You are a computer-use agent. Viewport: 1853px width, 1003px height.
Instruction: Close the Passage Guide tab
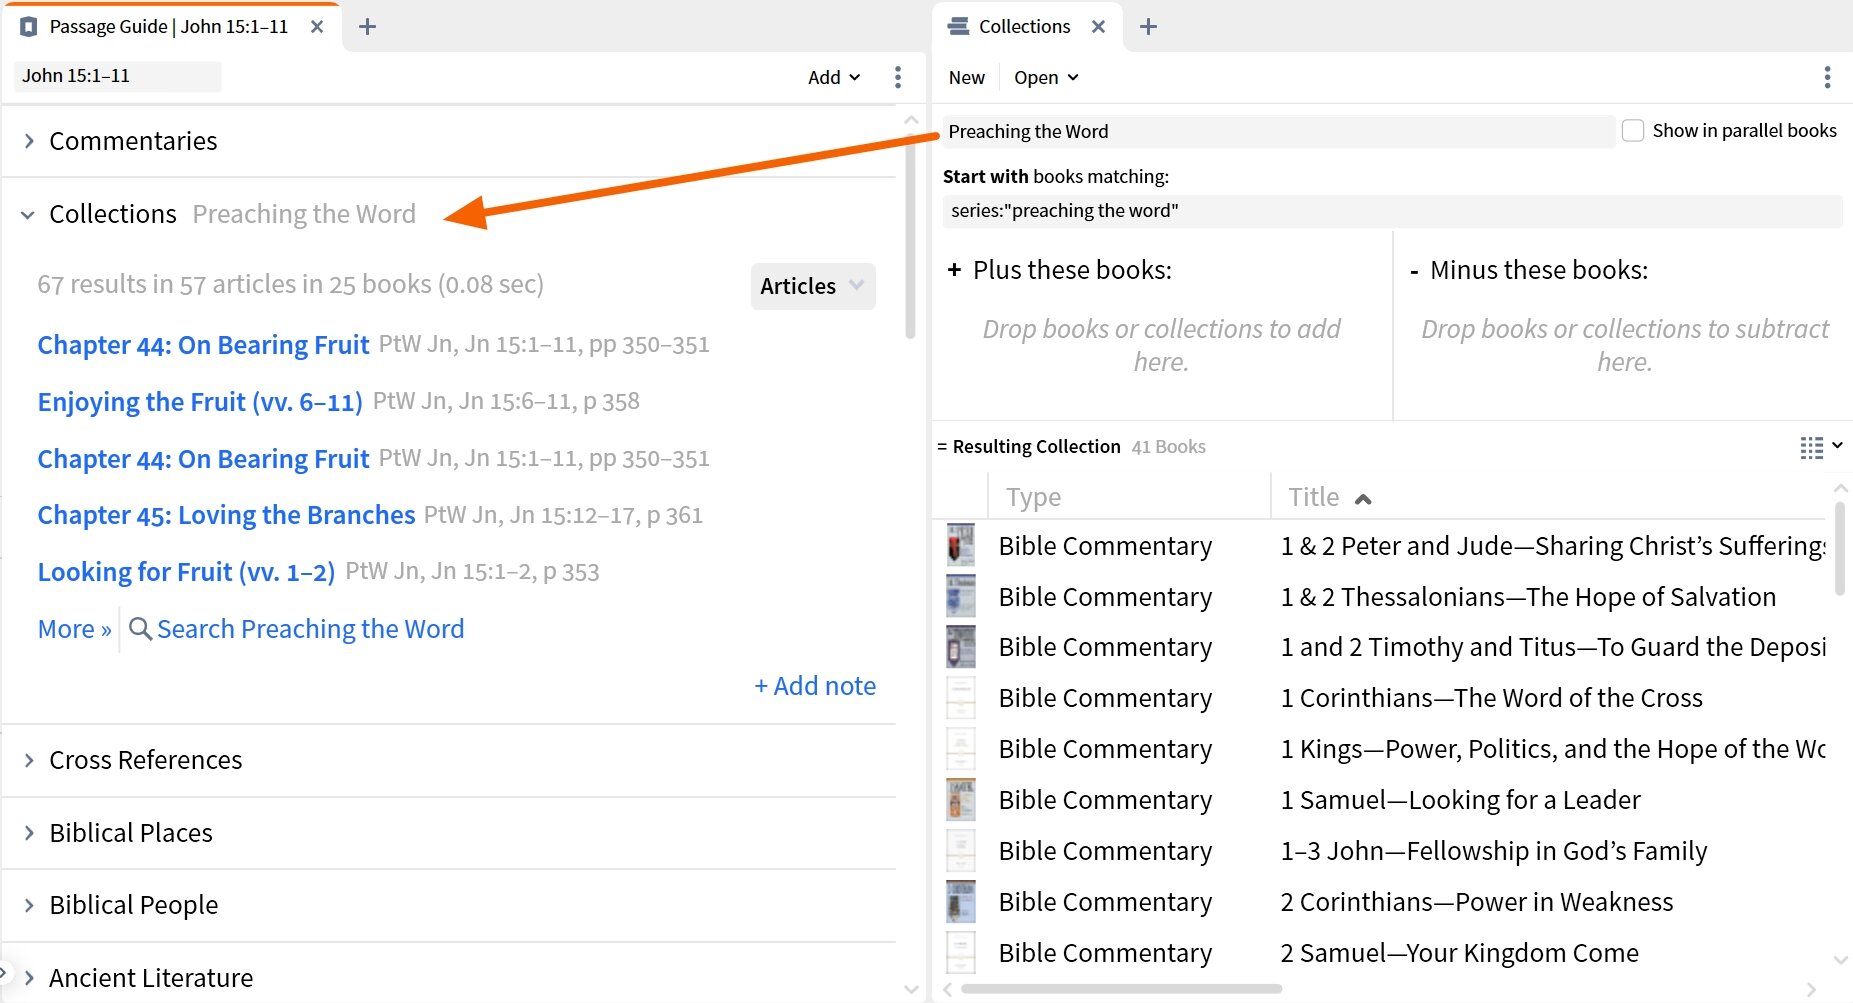click(316, 27)
